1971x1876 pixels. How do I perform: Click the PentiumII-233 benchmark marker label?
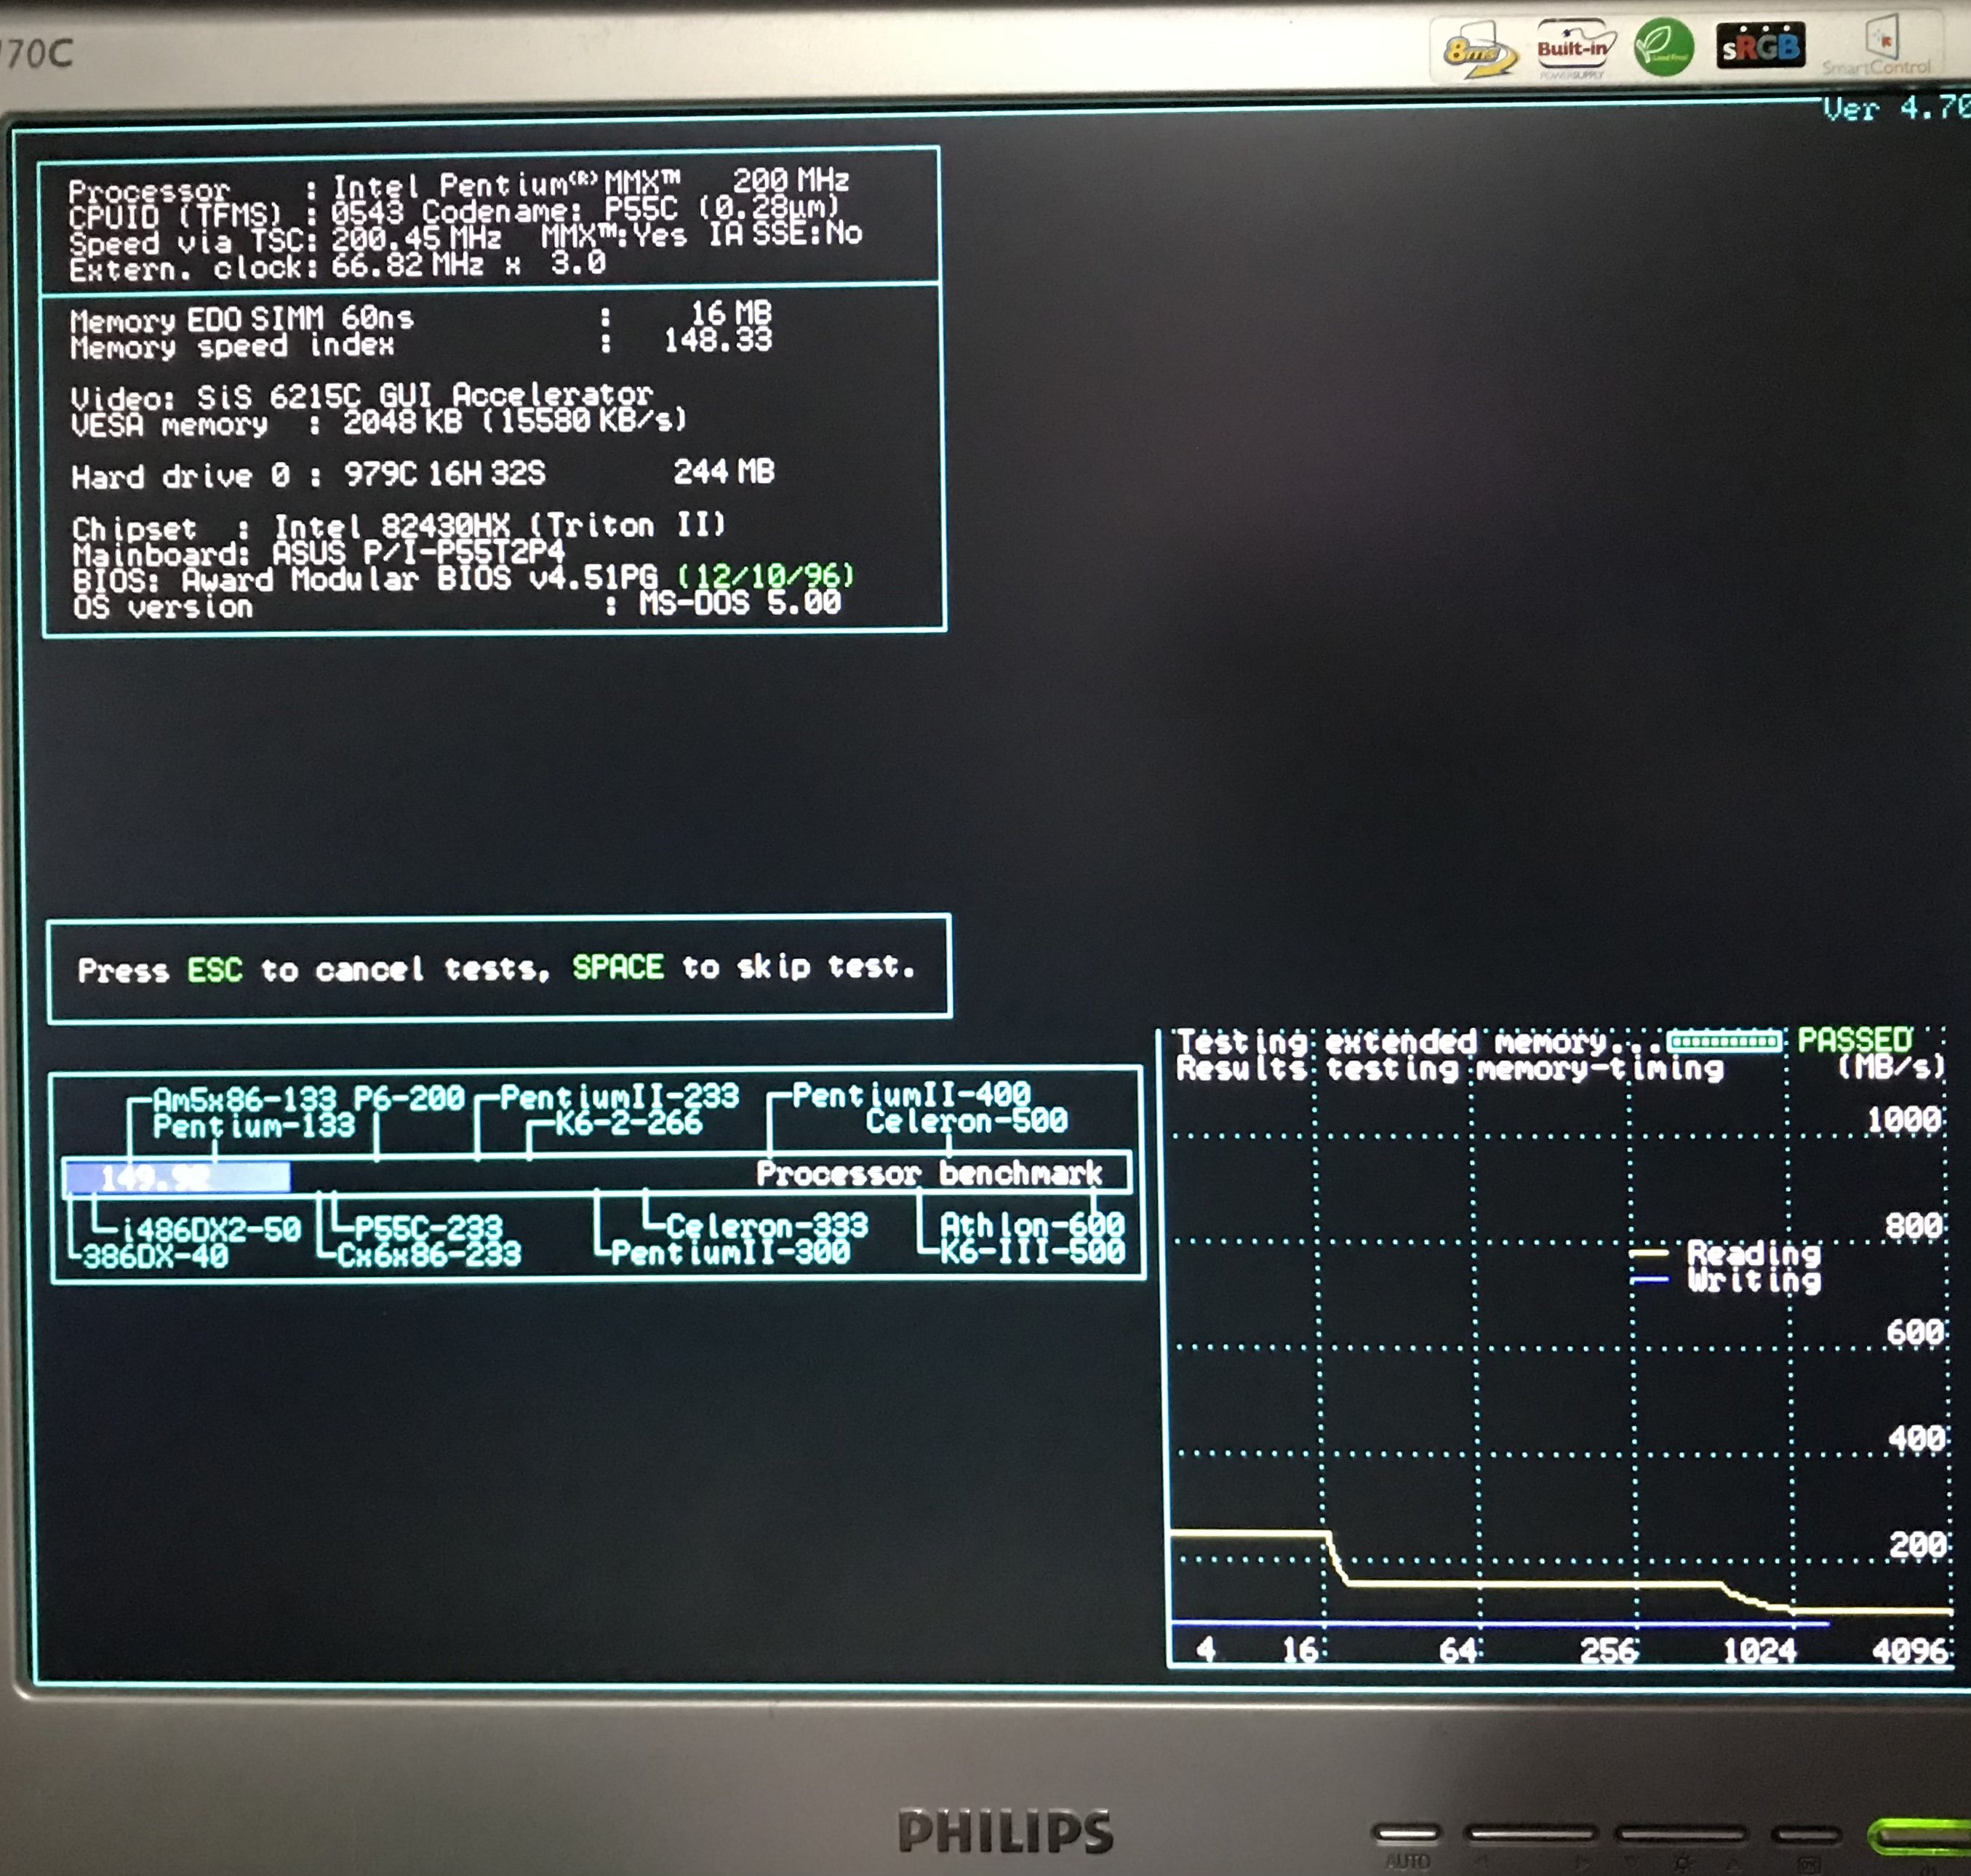pyautogui.click(x=618, y=1097)
